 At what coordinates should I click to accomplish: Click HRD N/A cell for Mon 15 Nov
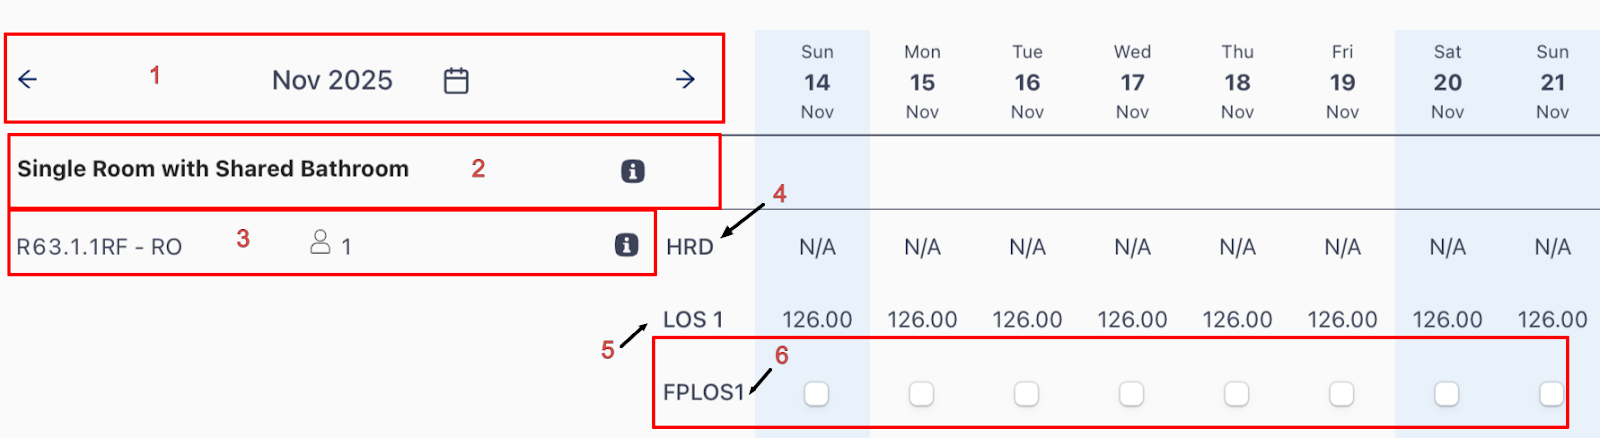922,247
